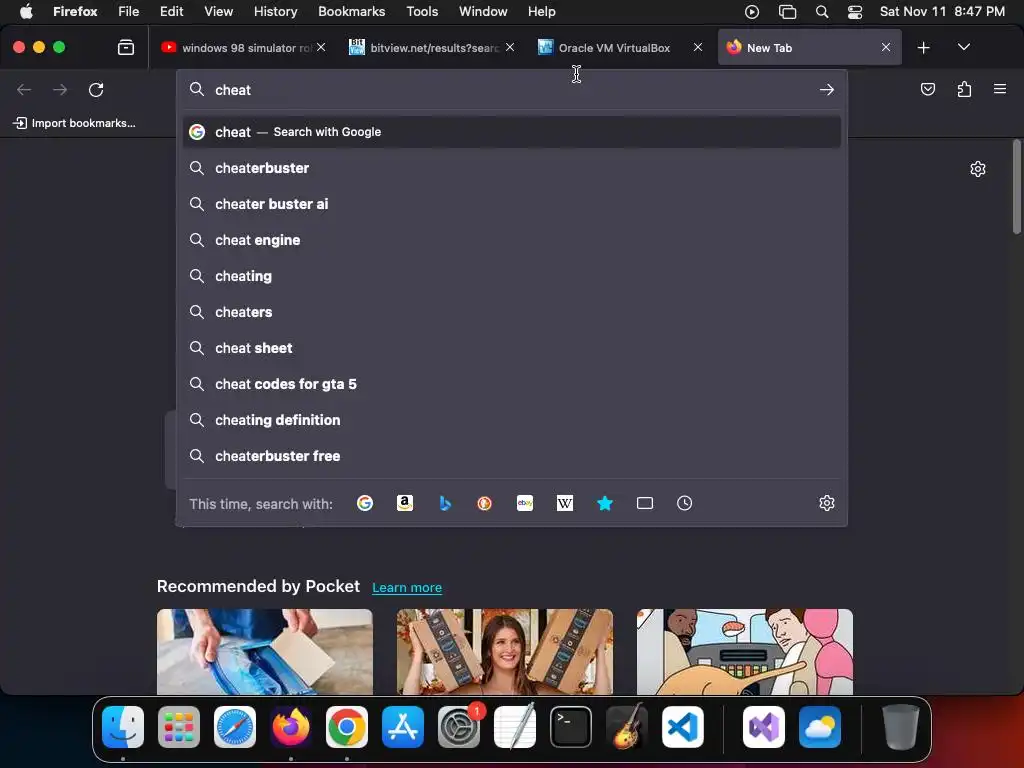This screenshot has width=1024, height=768.
Task: Close the New Tab tab
Action: [x=886, y=47]
